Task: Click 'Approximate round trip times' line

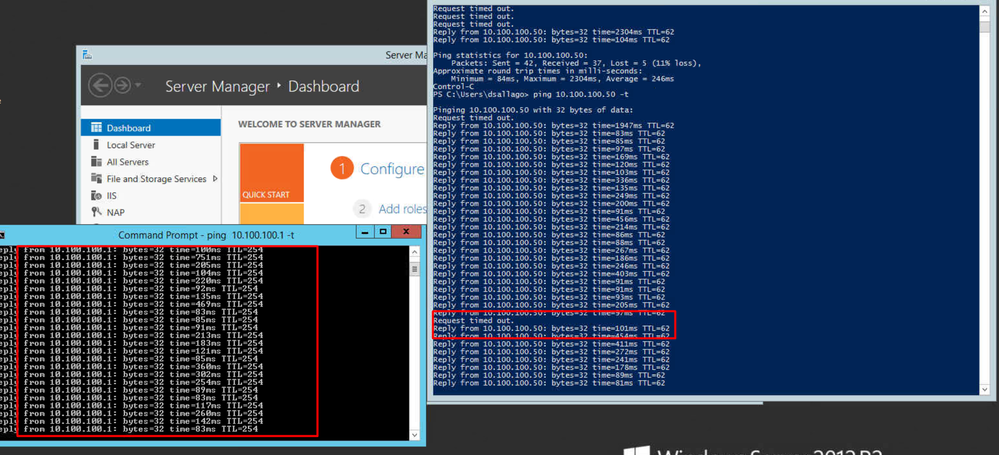Action: (538, 71)
